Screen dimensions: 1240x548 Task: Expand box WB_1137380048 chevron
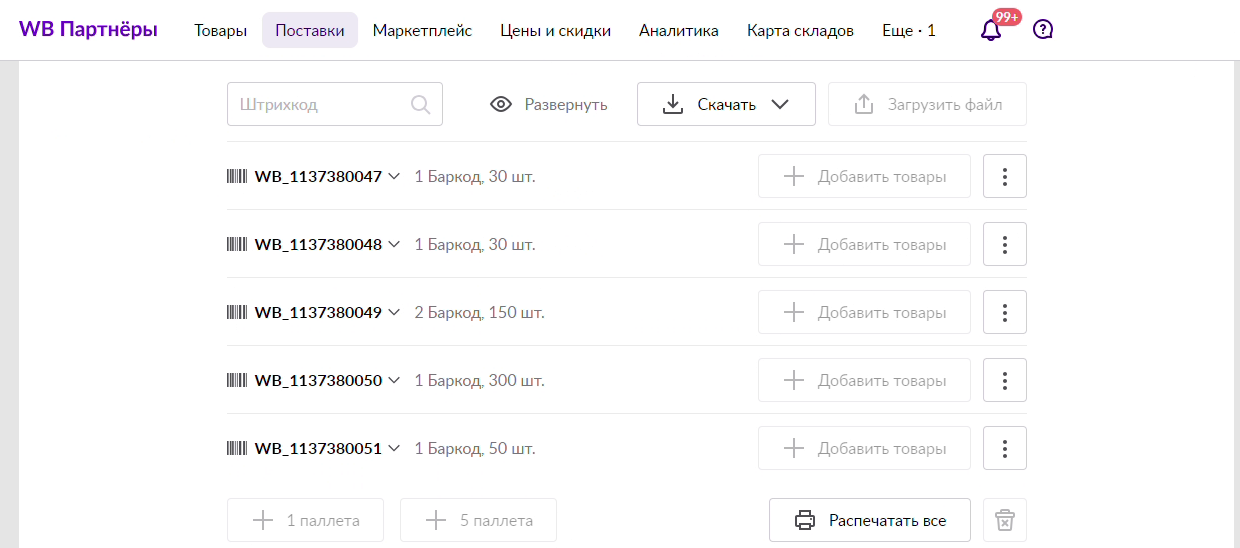pyautogui.click(x=394, y=244)
